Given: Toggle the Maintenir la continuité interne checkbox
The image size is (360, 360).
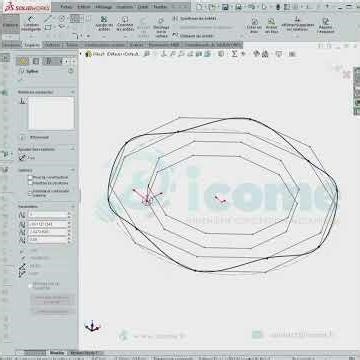Looking at the screenshot, I should click(x=30, y=193).
